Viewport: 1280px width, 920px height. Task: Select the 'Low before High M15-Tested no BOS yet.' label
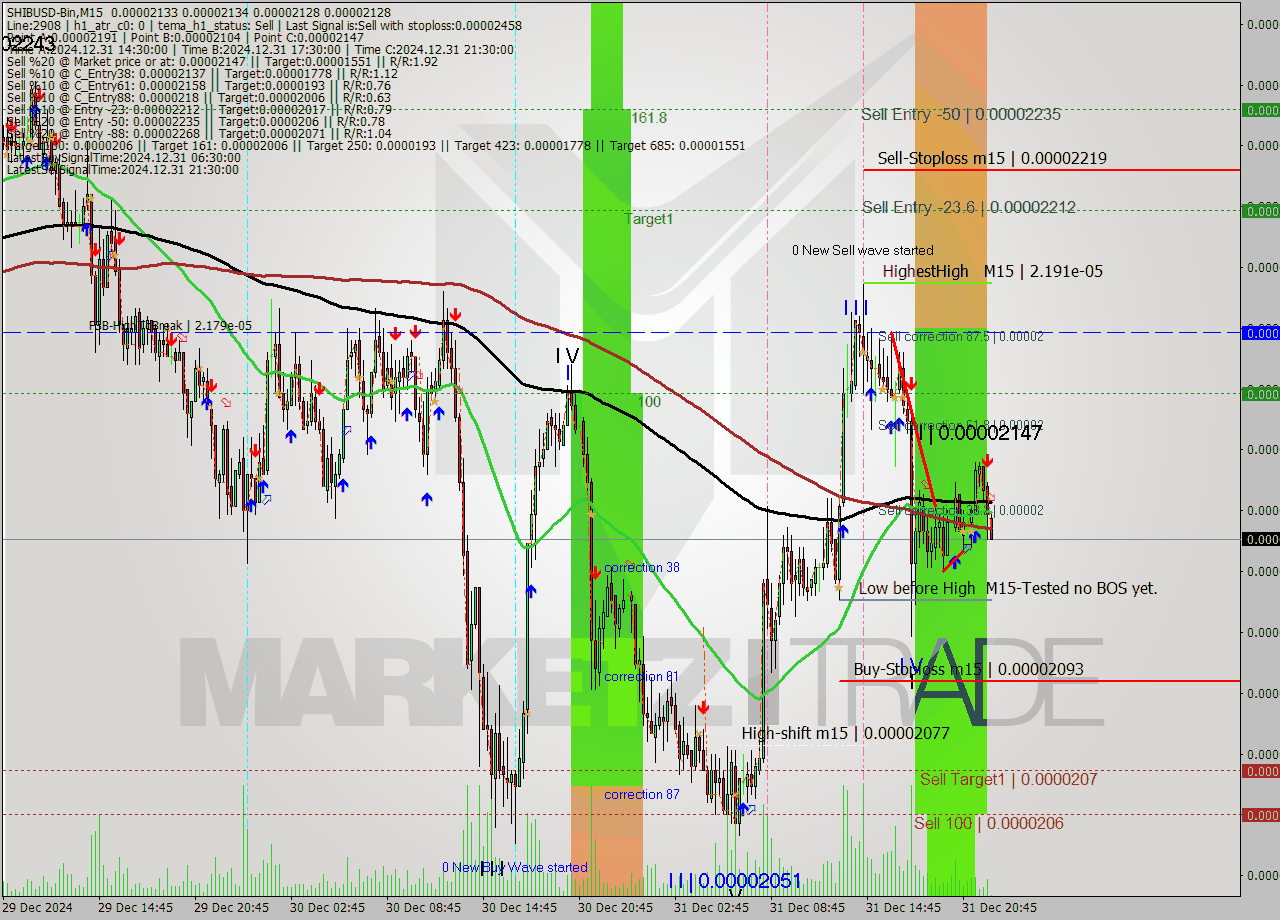point(1007,588)
